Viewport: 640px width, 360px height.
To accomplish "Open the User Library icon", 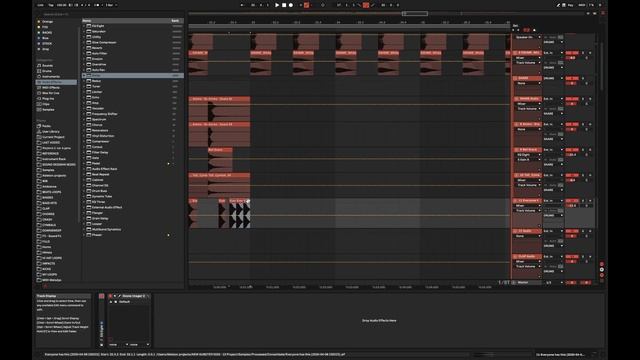I will (x=39, y=131).
